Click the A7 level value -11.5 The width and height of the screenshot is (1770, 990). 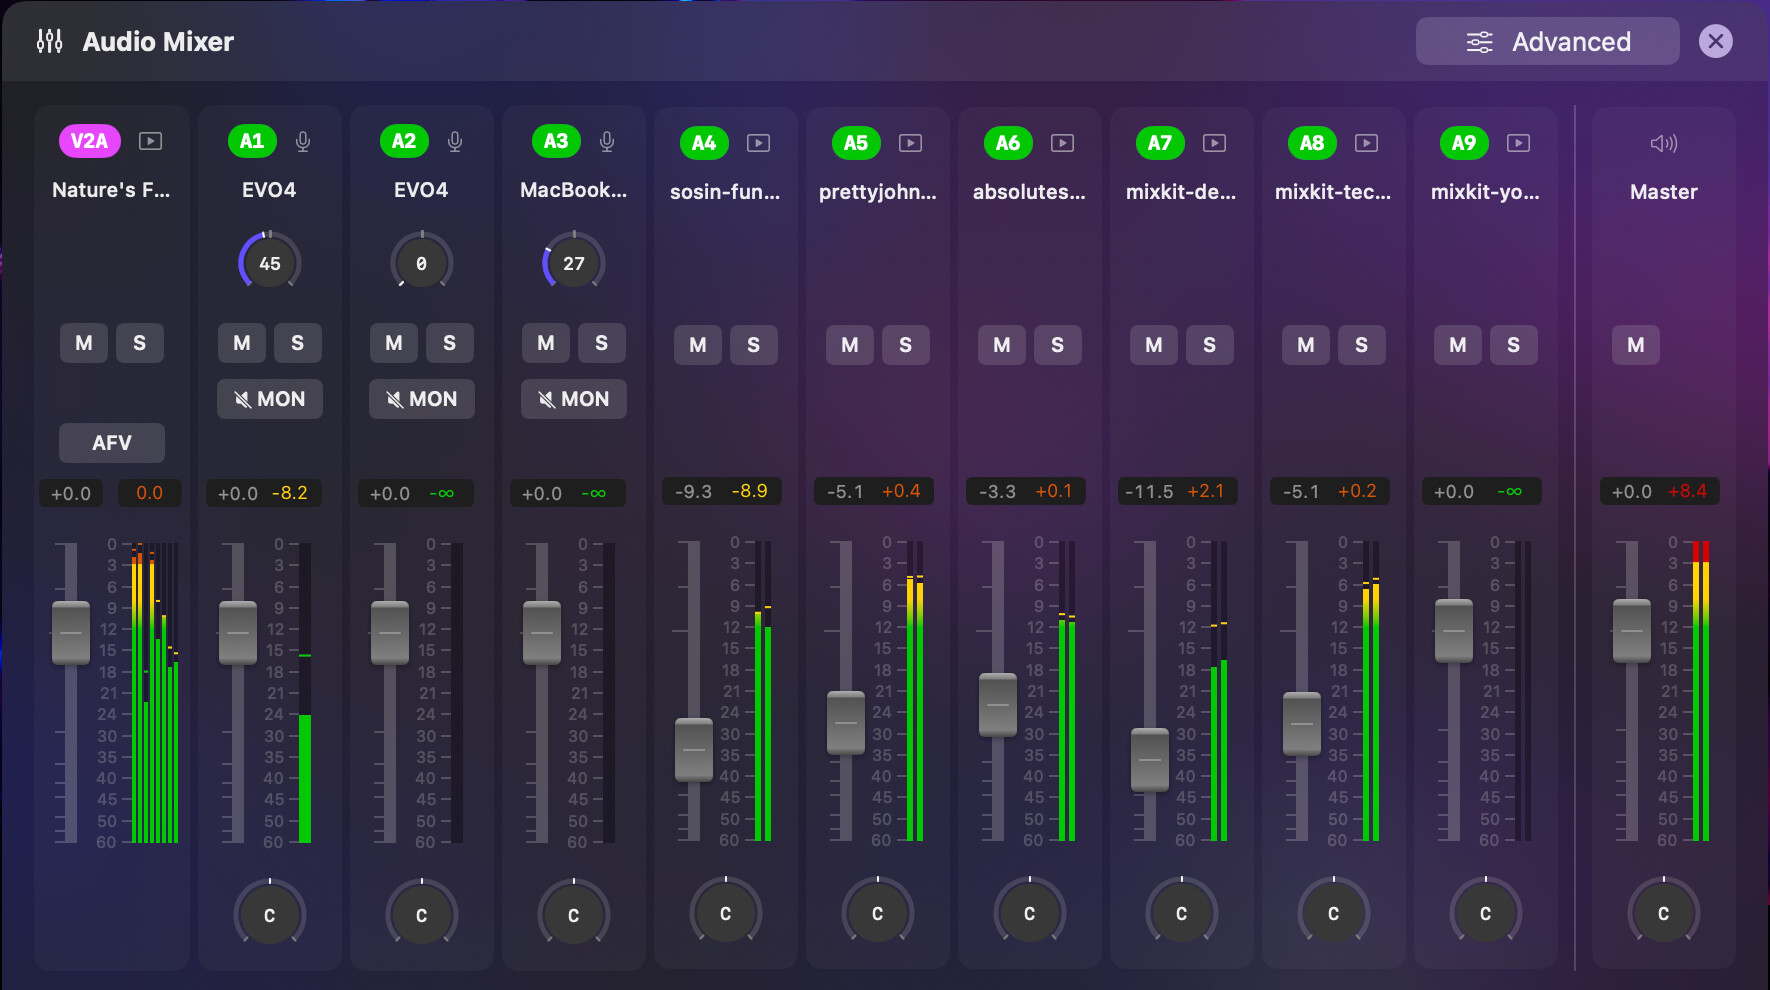click(1149, 491)
